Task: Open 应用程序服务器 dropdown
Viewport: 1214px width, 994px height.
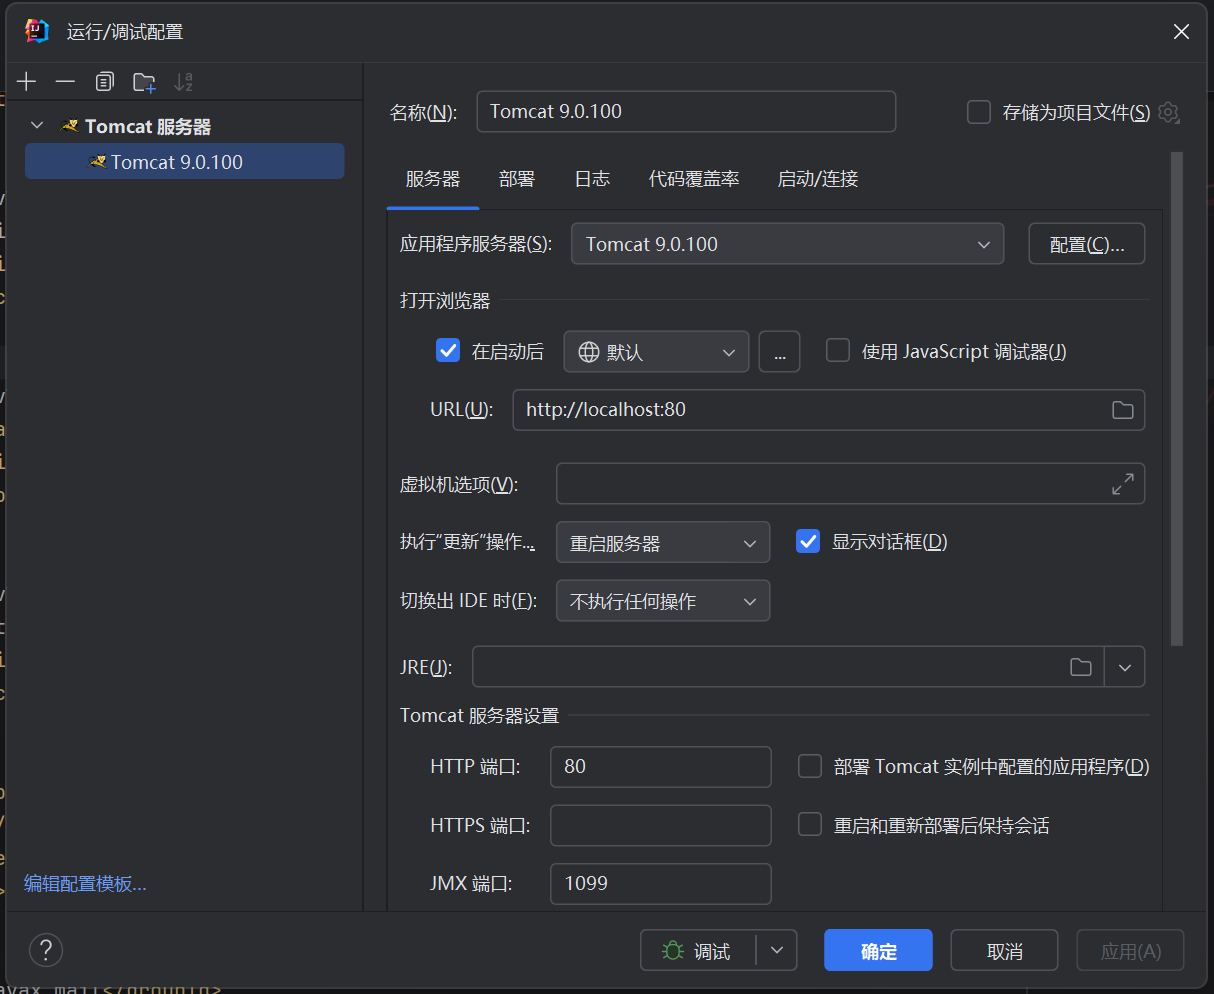Action: tap(787, 244)
